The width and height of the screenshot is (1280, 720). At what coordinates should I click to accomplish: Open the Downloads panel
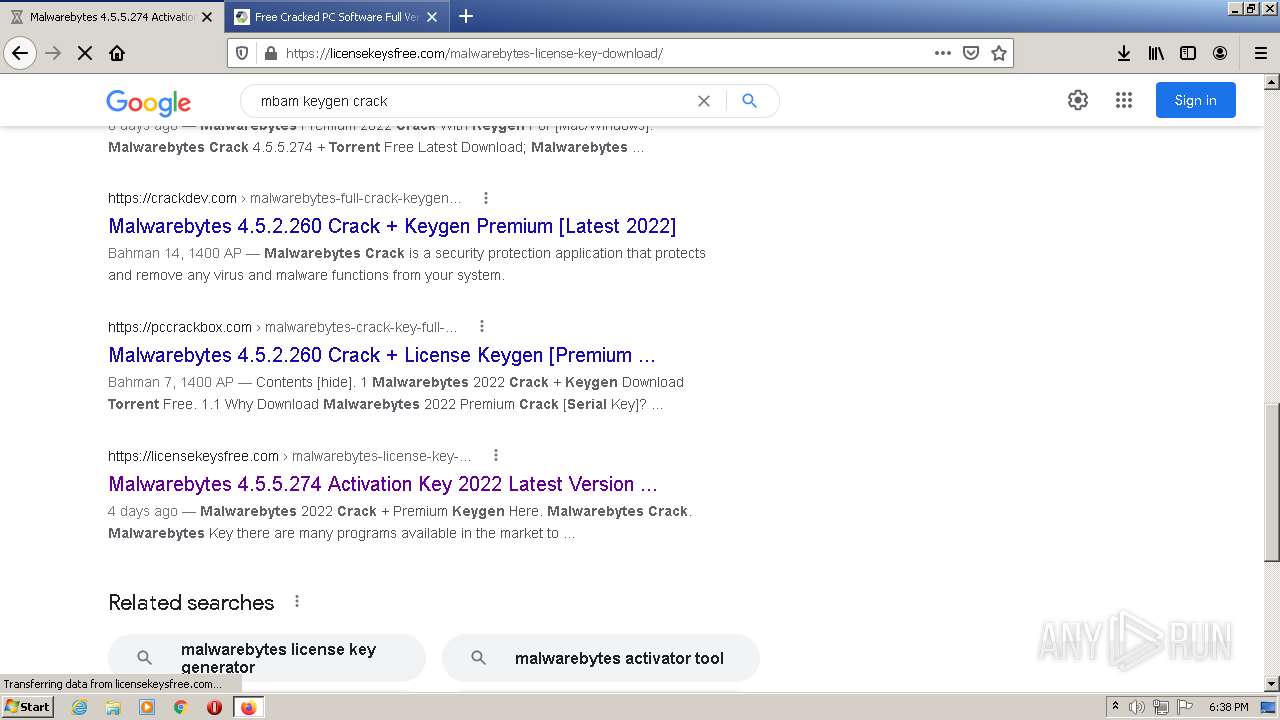(x=1124, y=53)
